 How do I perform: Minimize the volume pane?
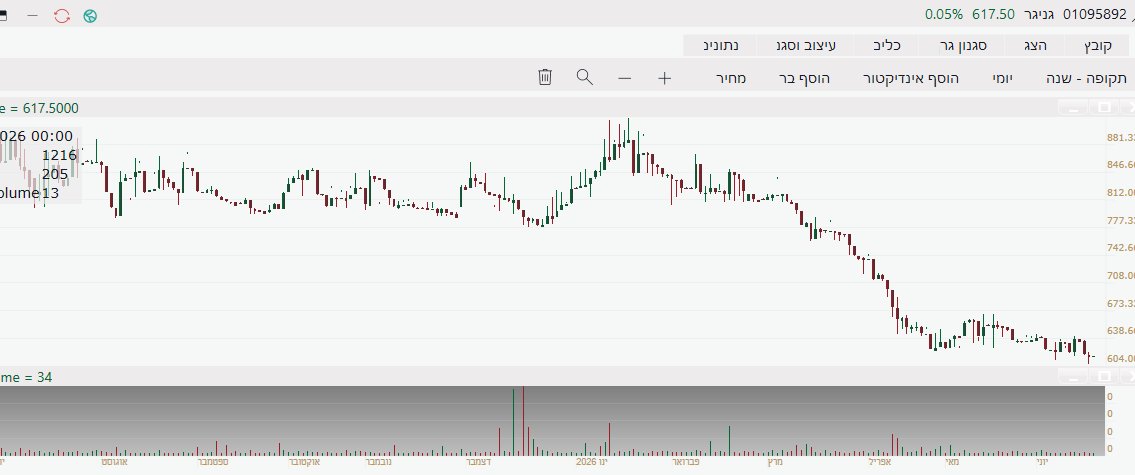[x=1074, y=377]
